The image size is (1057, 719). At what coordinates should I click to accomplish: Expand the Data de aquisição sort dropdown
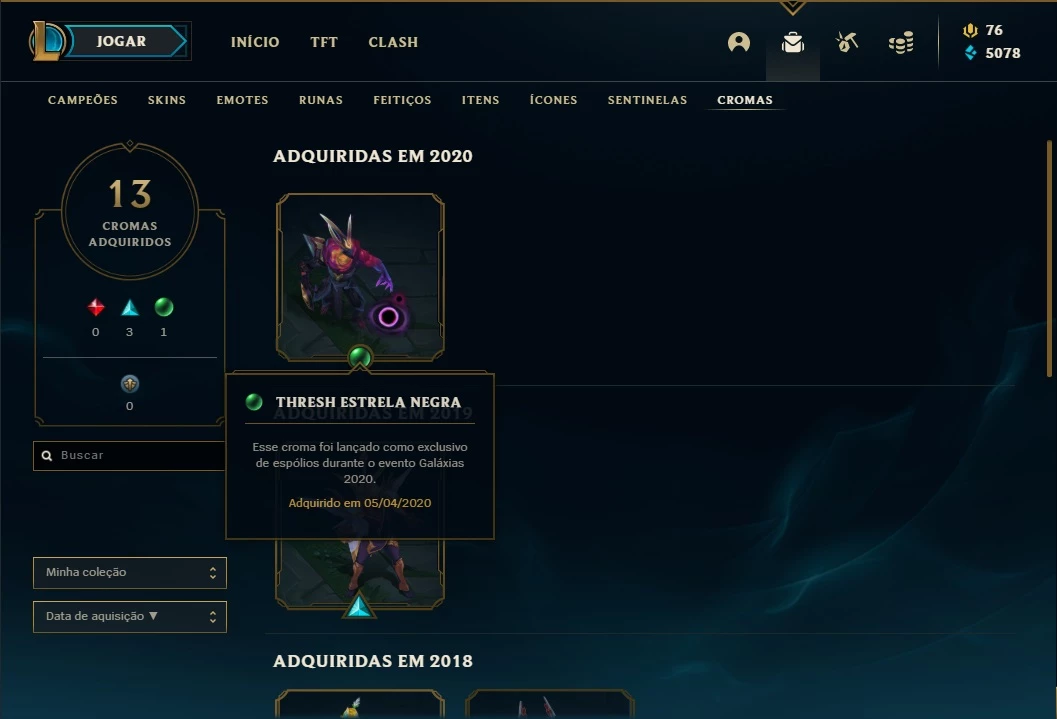[130, 617]
